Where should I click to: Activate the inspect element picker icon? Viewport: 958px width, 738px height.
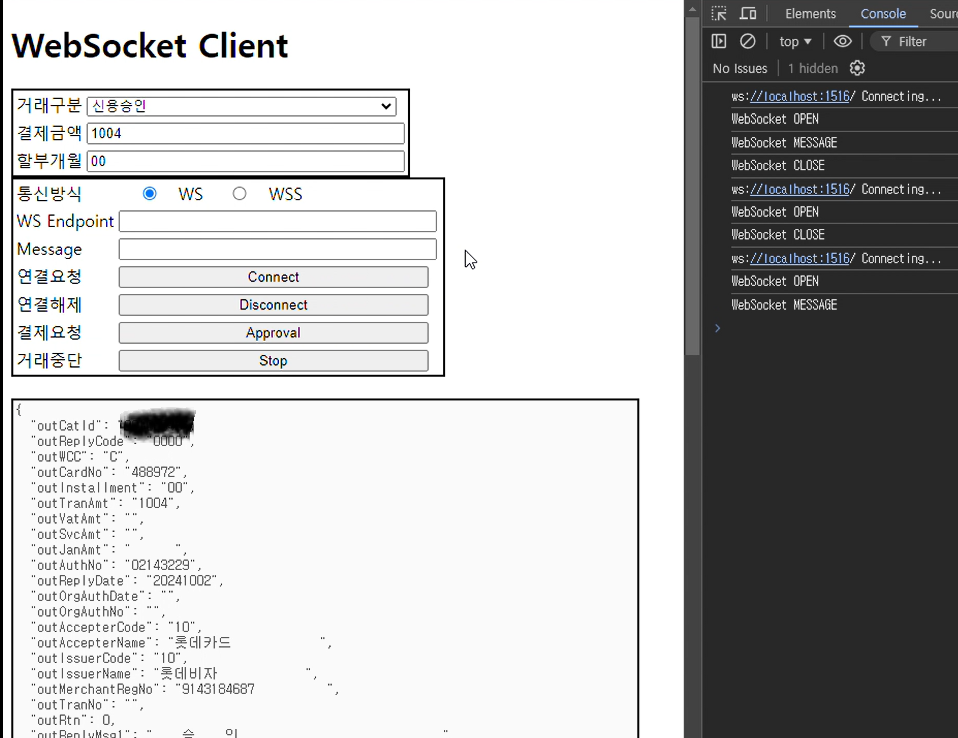[719, 14]
